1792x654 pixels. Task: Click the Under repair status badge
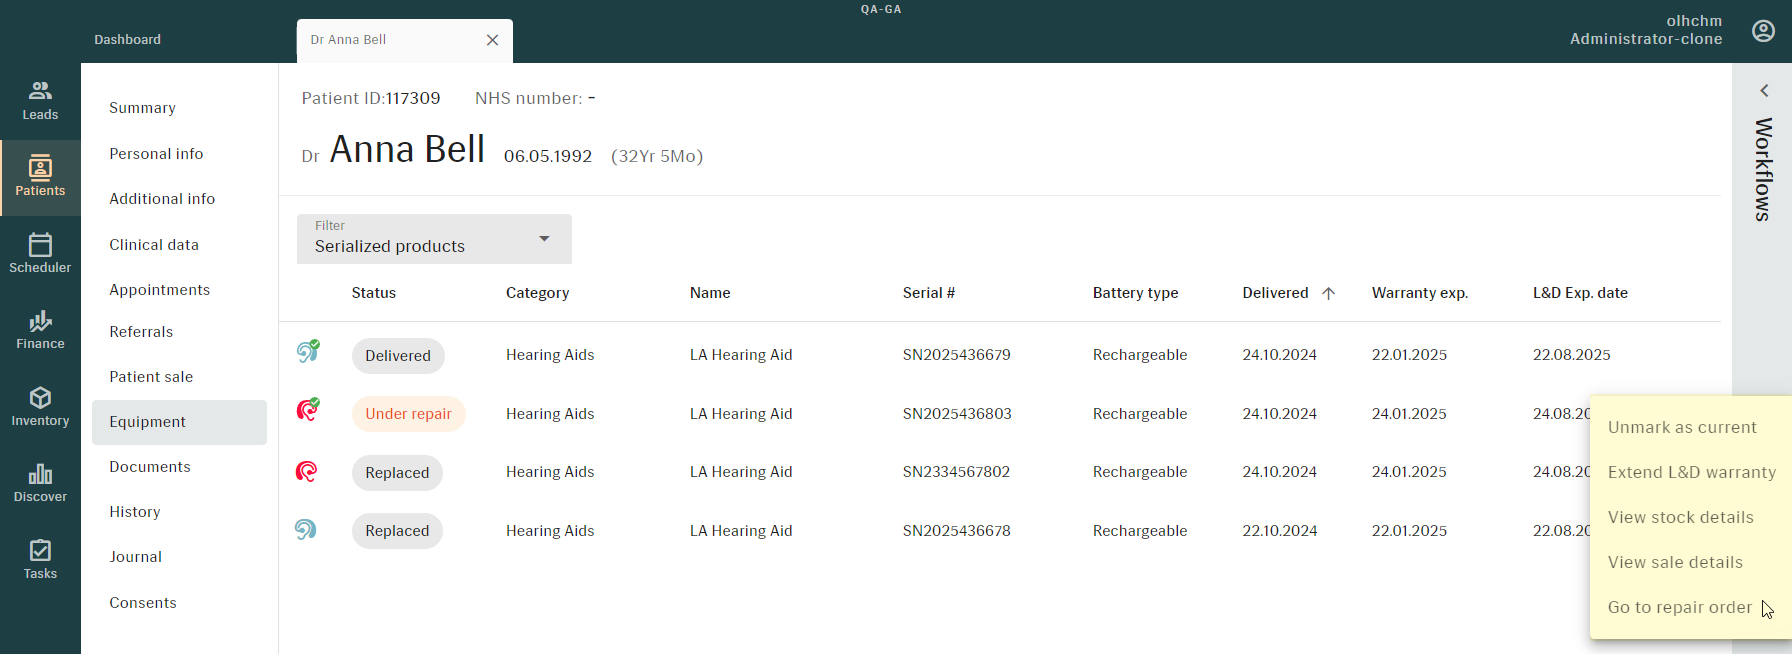click(x=408, y=414)
